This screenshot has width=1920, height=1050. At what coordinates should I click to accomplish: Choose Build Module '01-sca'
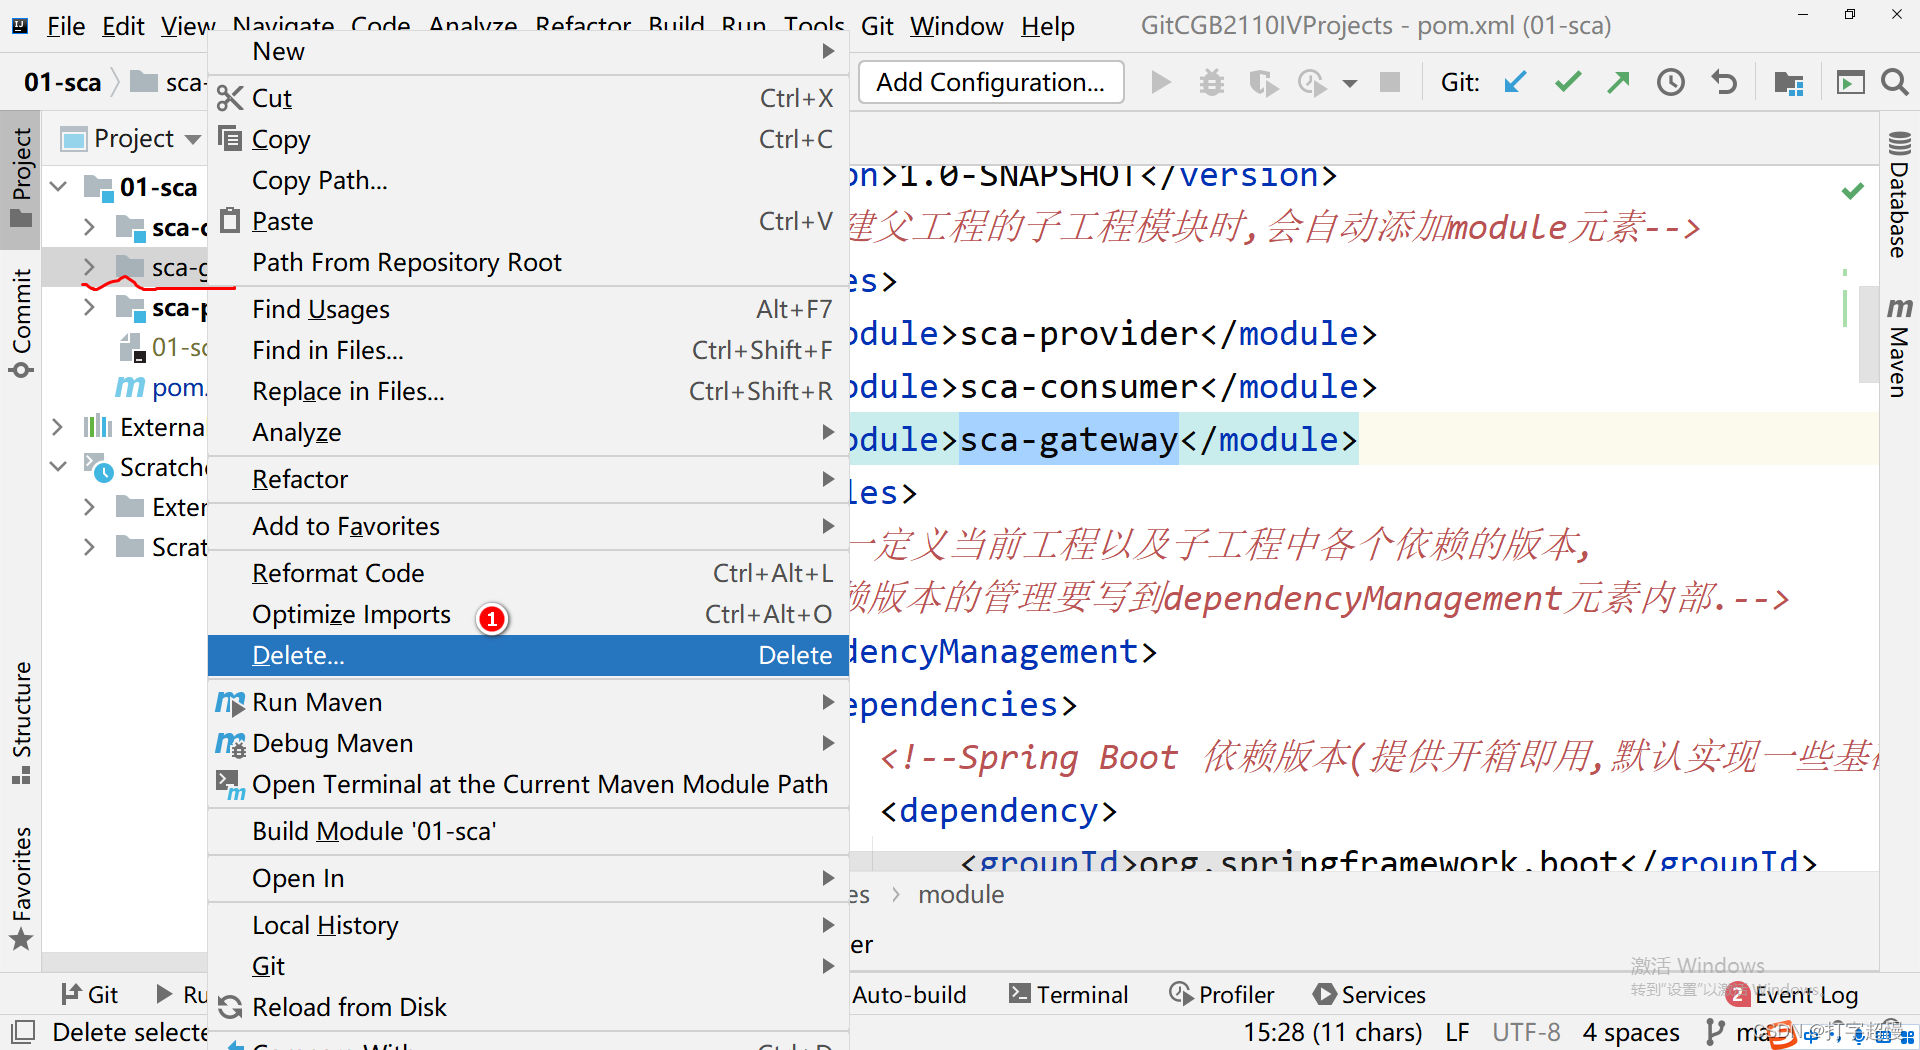(528, 831)
